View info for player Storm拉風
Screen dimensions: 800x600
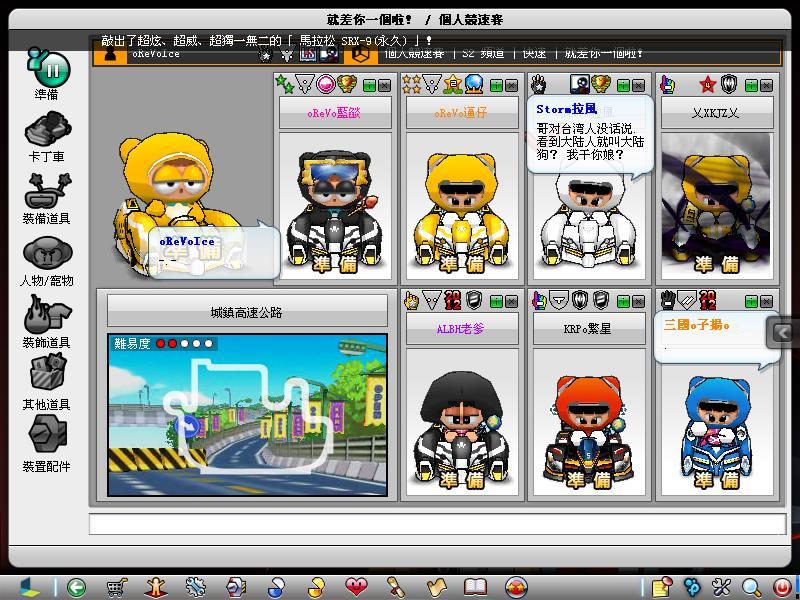(x=623, y=85)
